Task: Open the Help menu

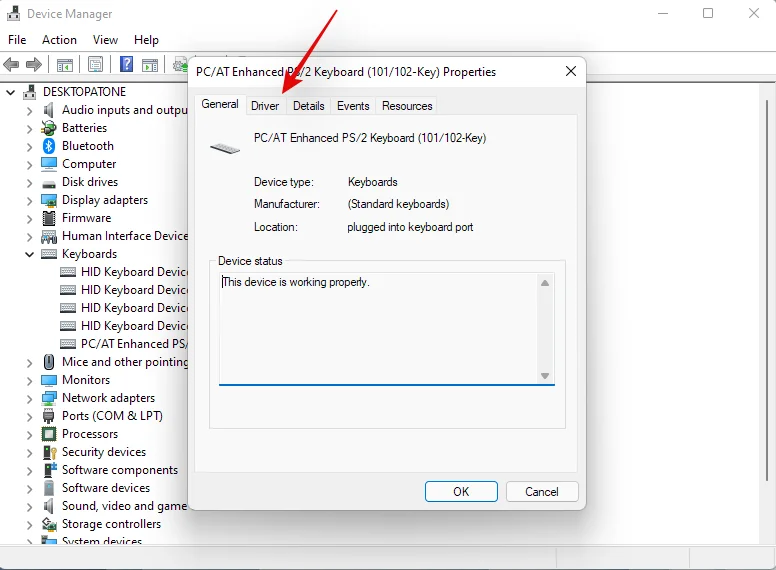Action: click(x=146, y=40)
